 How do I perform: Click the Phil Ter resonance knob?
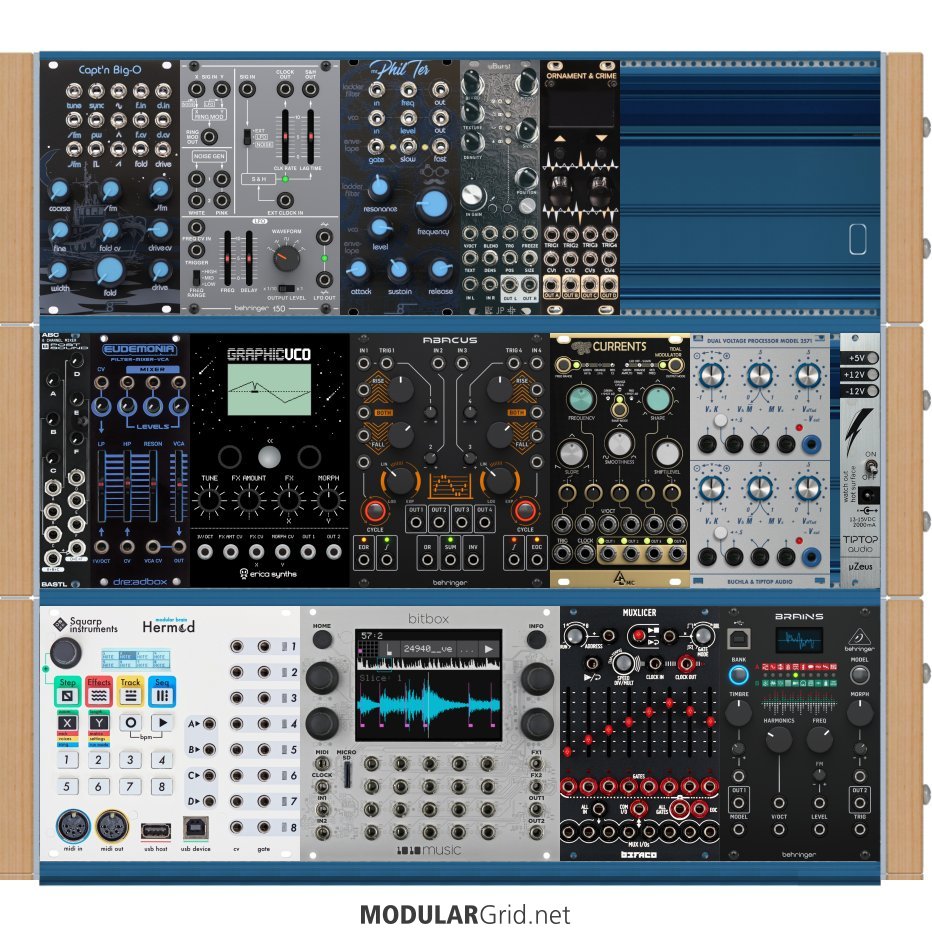point(379,187)
